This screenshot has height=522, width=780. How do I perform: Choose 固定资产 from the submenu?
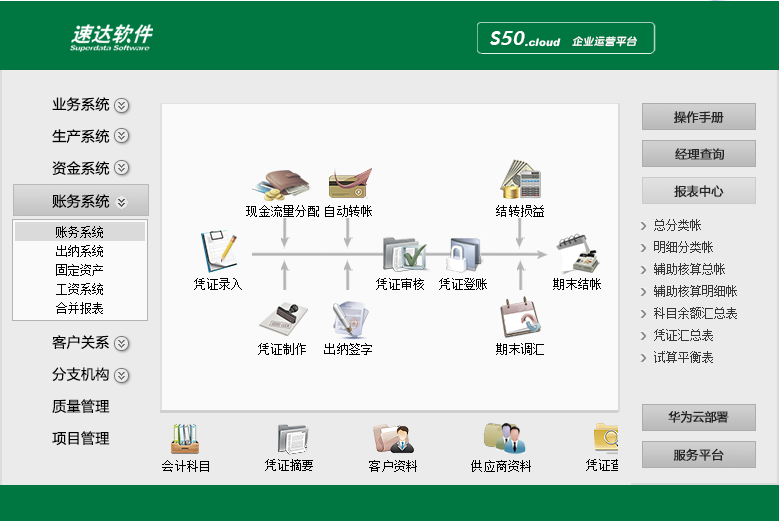pos(80,270)
